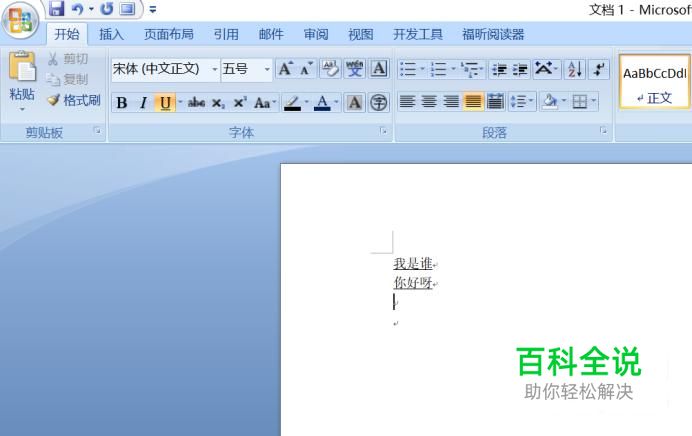Sort text with the A-Z icon

575,69
